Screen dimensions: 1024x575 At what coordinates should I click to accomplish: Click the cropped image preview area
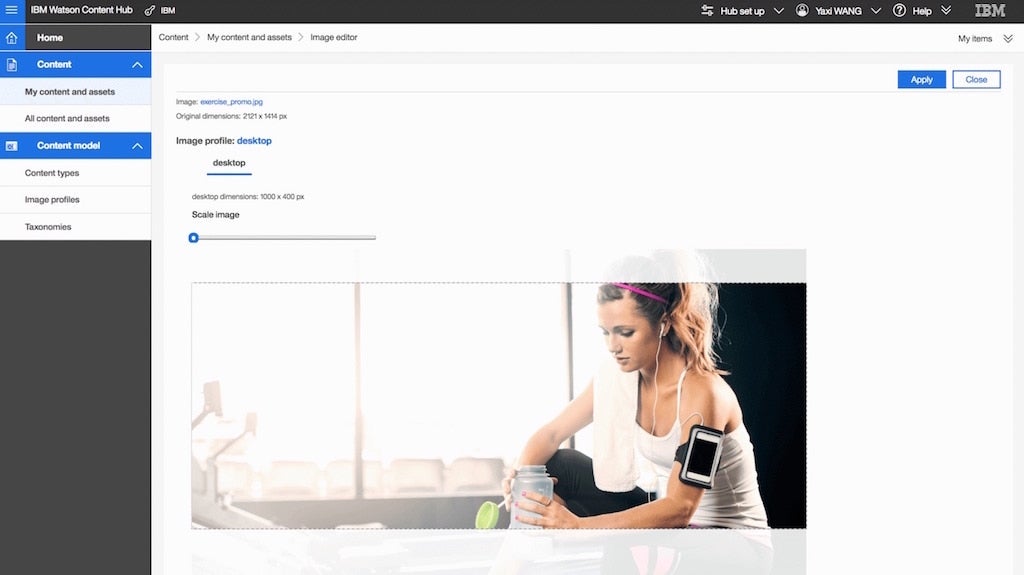coord(499,405)
